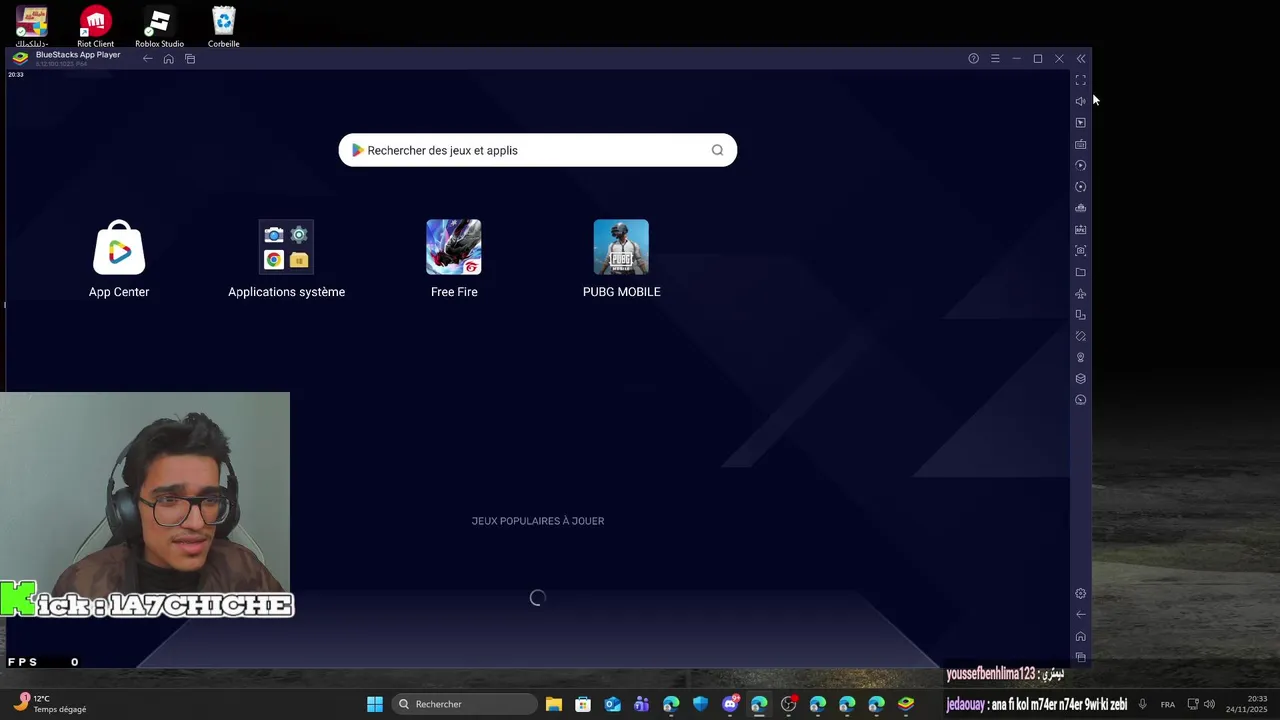Screen dimensions: 1280x720
Task: Focus the Rechercher des jeux et applis field
Action: tap(538, 150)
